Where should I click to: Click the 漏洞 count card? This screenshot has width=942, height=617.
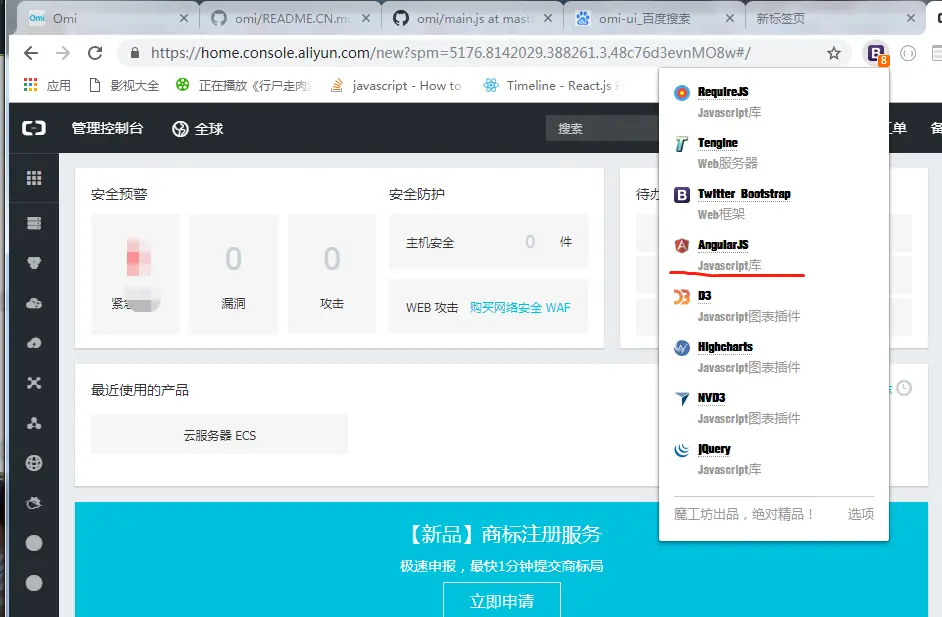pyautogui.click(x=233, y=273)
